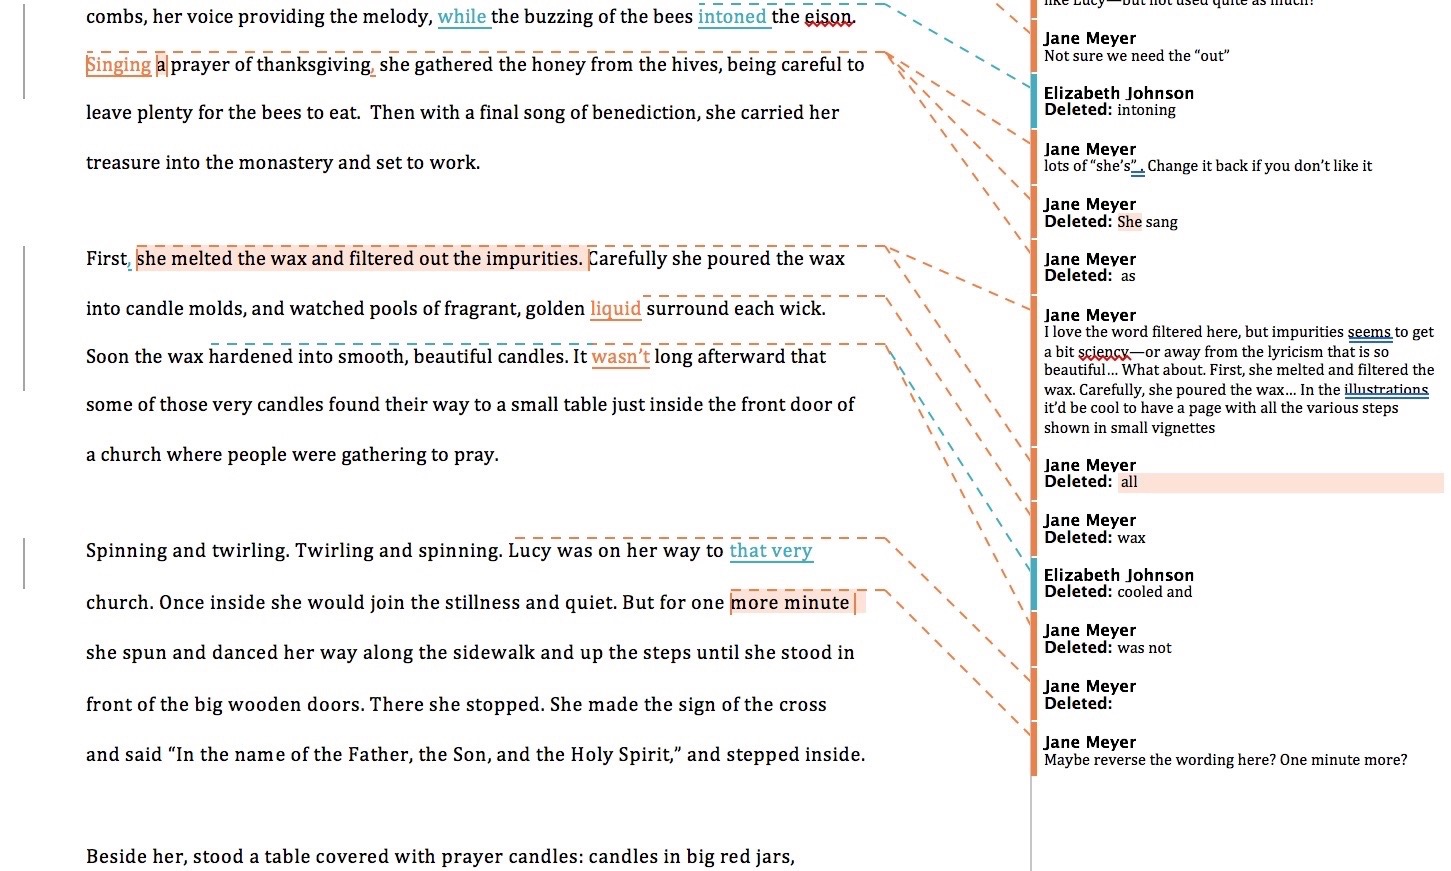
Task: Click the word "thanksgiving" in the document
Action: pos(314,65)
